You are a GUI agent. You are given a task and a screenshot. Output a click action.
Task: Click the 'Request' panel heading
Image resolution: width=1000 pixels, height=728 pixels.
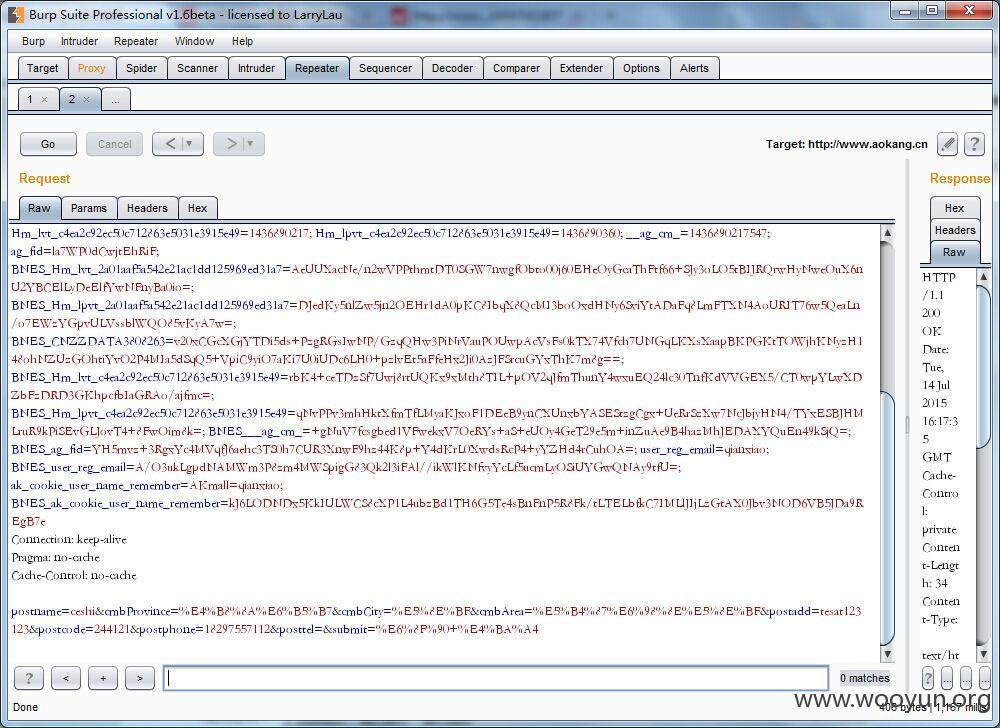(x=44, y=178)
